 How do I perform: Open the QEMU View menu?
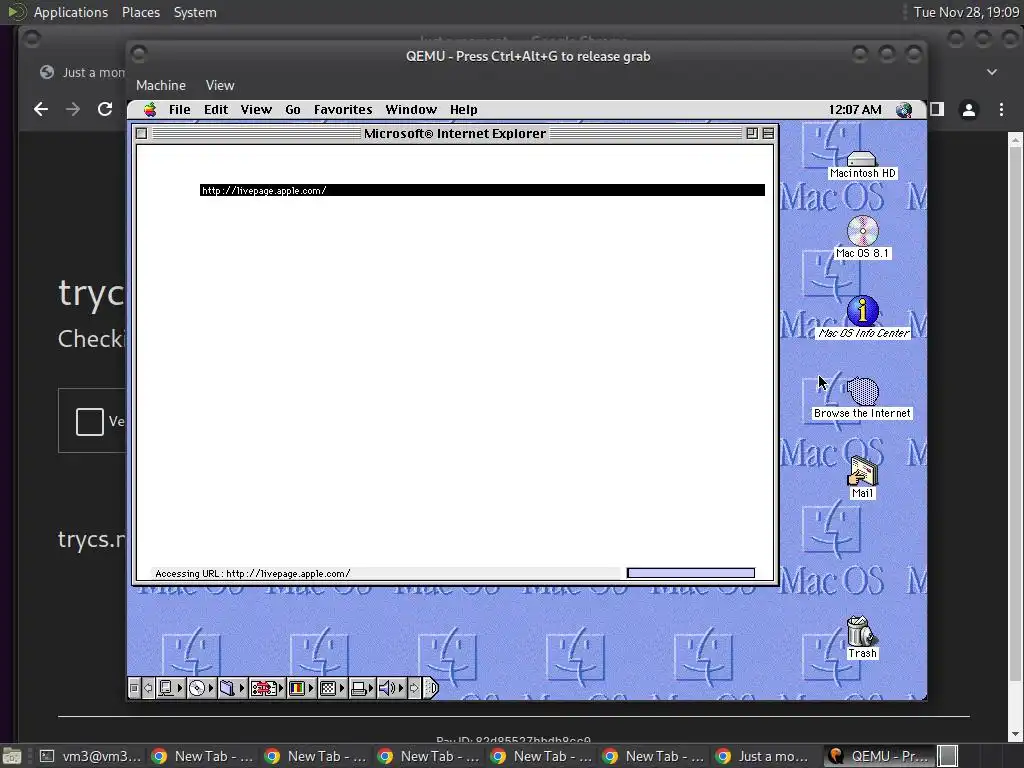point(220,86)
